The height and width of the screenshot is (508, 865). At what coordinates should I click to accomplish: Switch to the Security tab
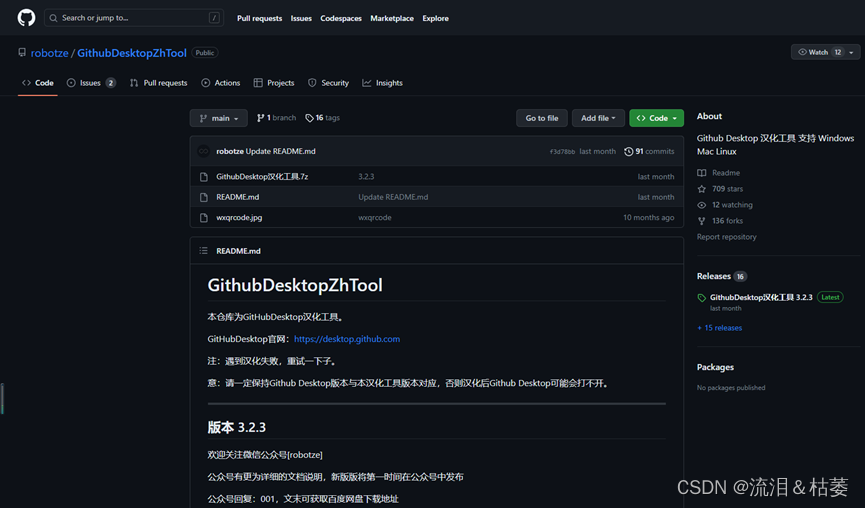328,83
